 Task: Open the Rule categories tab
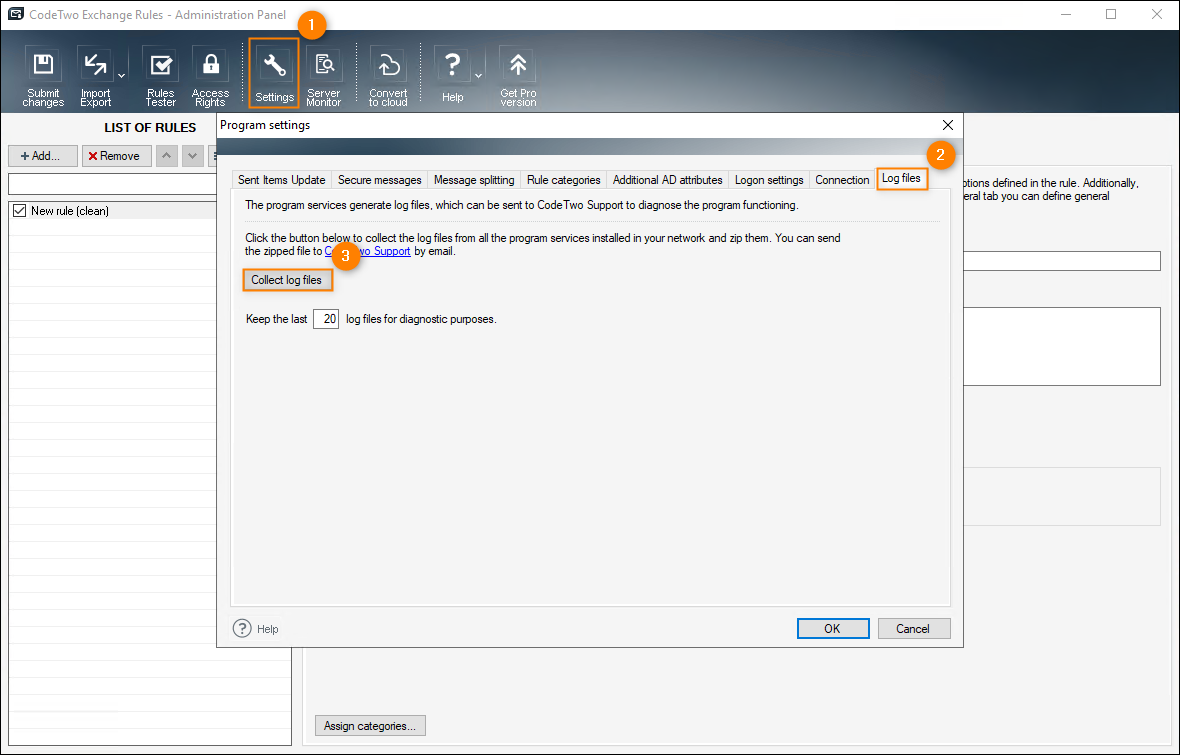[564, 180]
